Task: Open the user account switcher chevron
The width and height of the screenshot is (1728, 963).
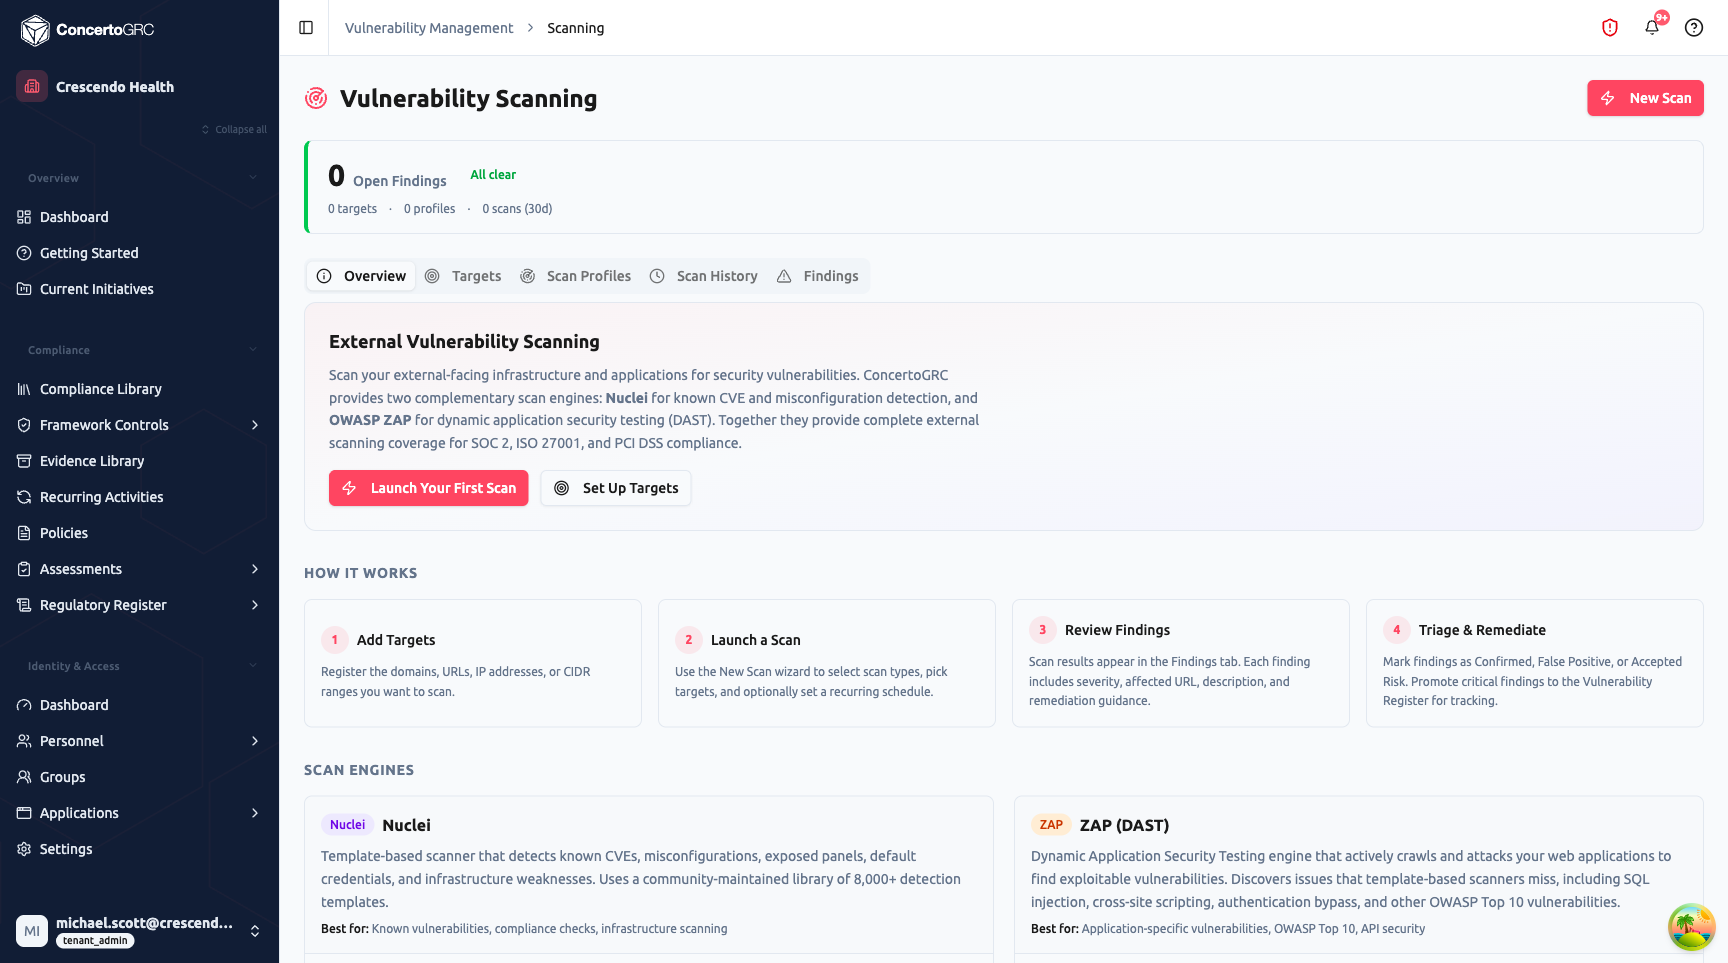Action: point(255,931)
